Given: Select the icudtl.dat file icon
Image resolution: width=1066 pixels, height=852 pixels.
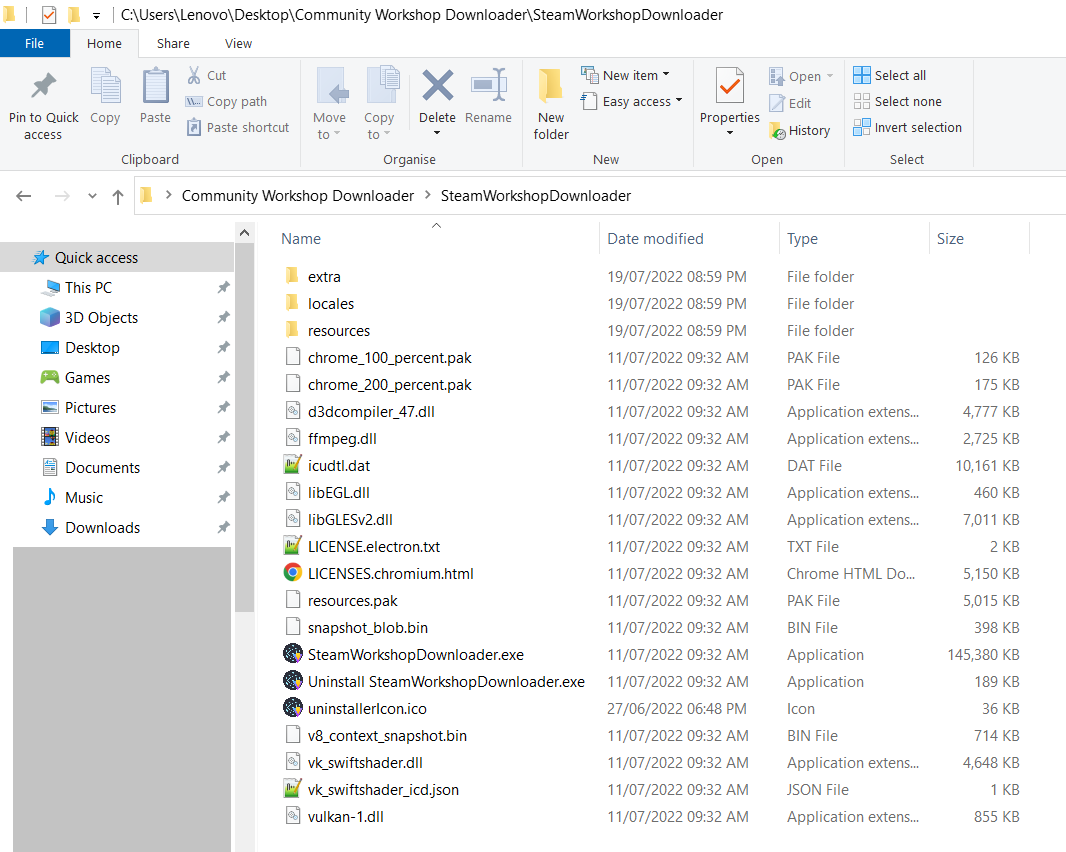Looking at the screenshot, I should tap(292, 465).
